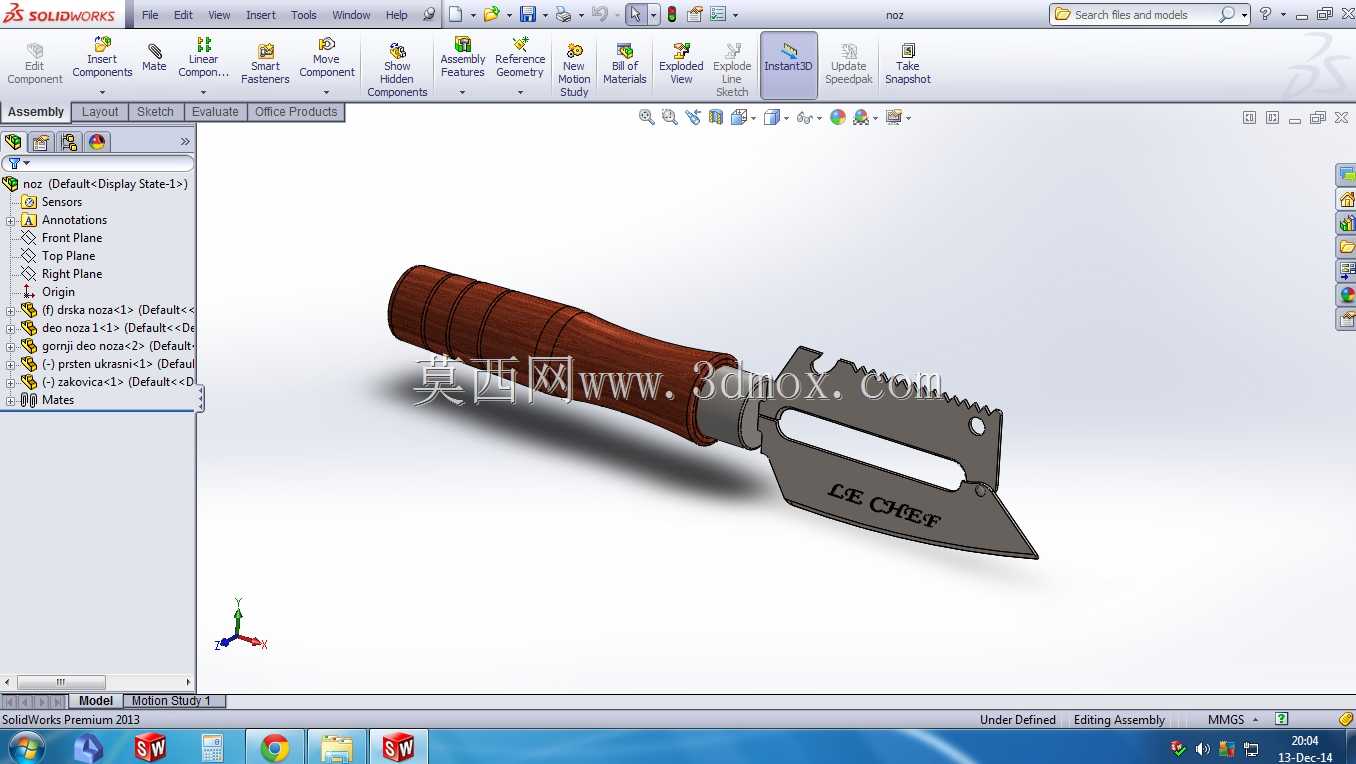Click Rebuild traffic light icon
Viewport: 1356px width, 764px height.
671,14
